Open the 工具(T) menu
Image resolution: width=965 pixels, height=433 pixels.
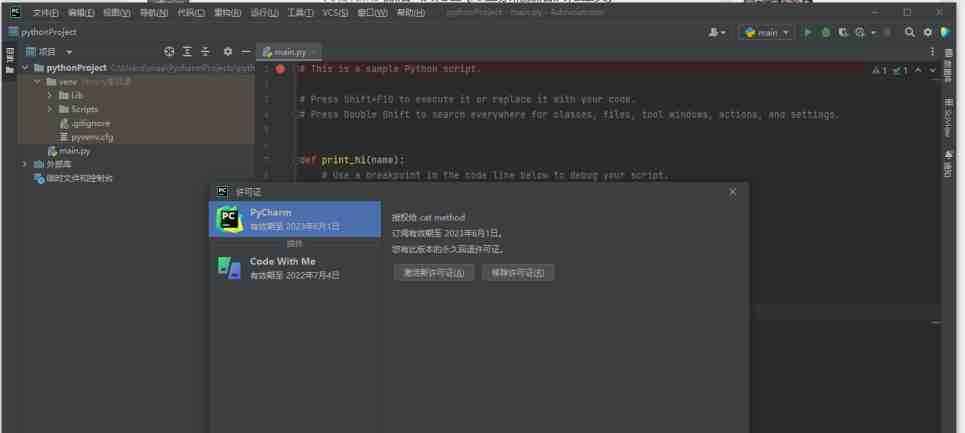[x=300, y=12]
